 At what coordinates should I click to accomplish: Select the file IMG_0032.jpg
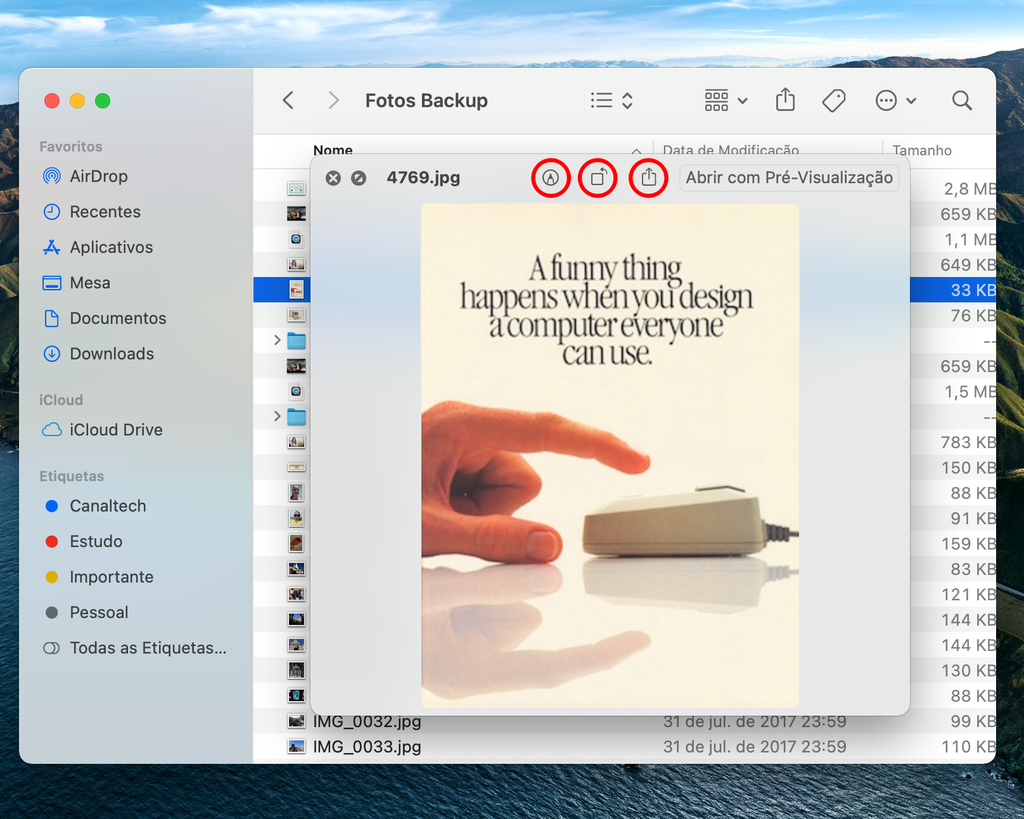[x=367, y=722]
